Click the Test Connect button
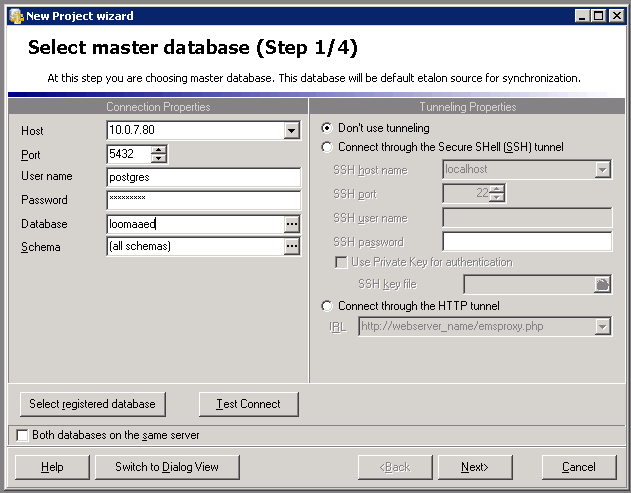Image resolution: width=631 pixels, height=493 pixels. 249,404
